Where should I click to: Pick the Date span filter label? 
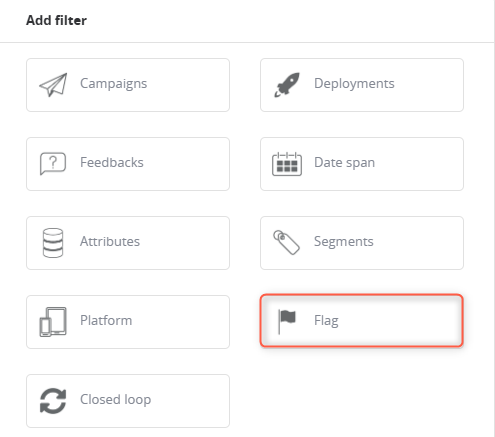(x=344, y=163)
